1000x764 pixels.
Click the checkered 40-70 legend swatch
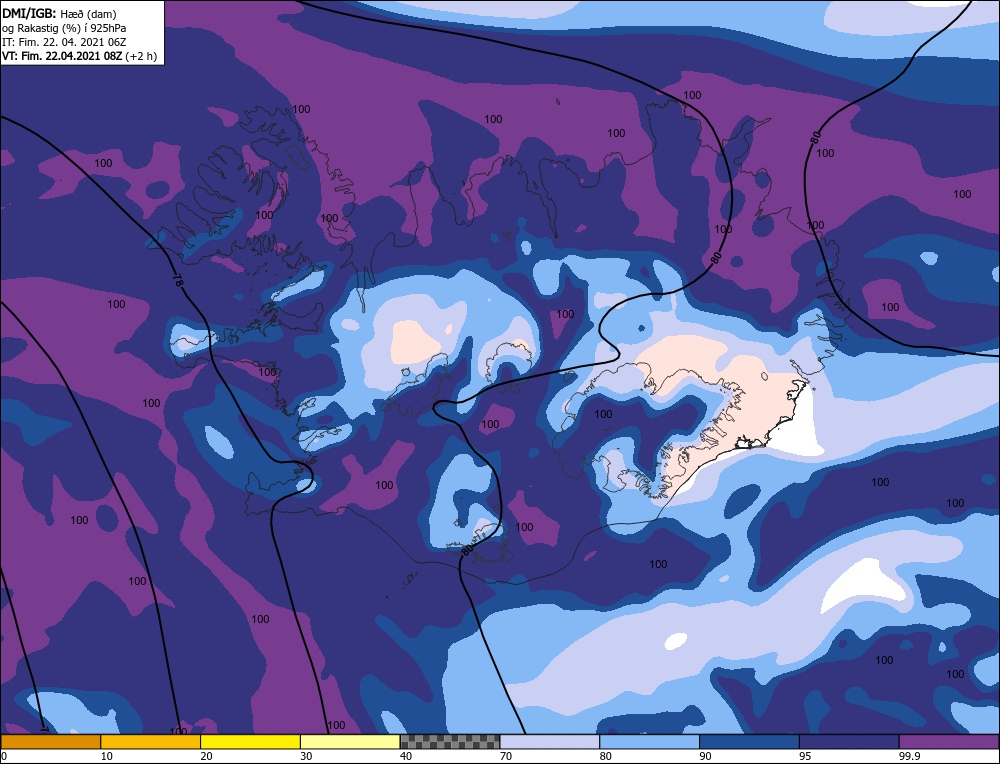[x=450, y=742]
